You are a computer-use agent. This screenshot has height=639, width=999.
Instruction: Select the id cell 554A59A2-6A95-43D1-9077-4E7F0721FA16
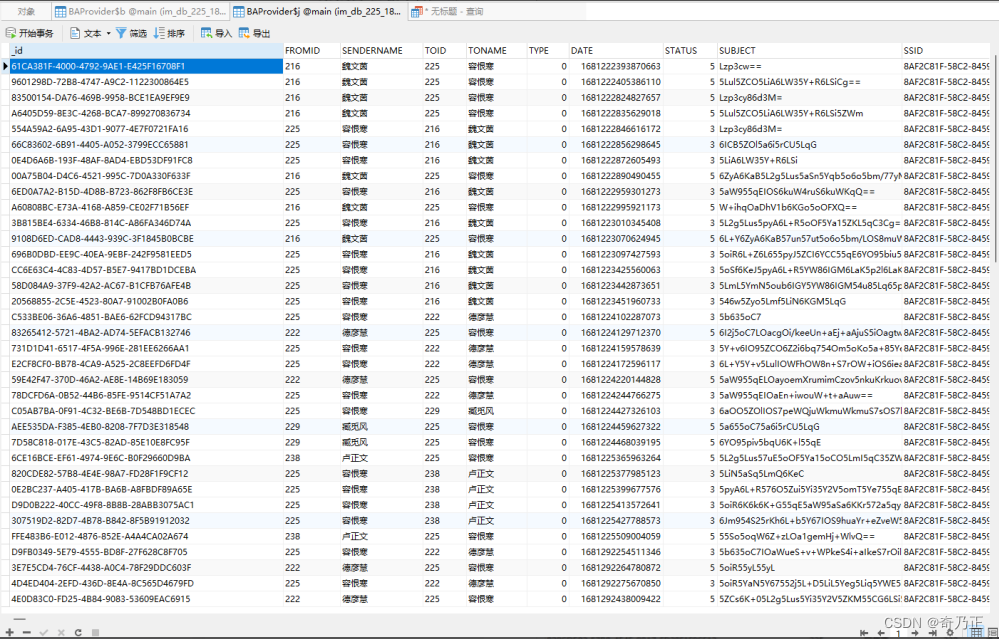(146, 129)
